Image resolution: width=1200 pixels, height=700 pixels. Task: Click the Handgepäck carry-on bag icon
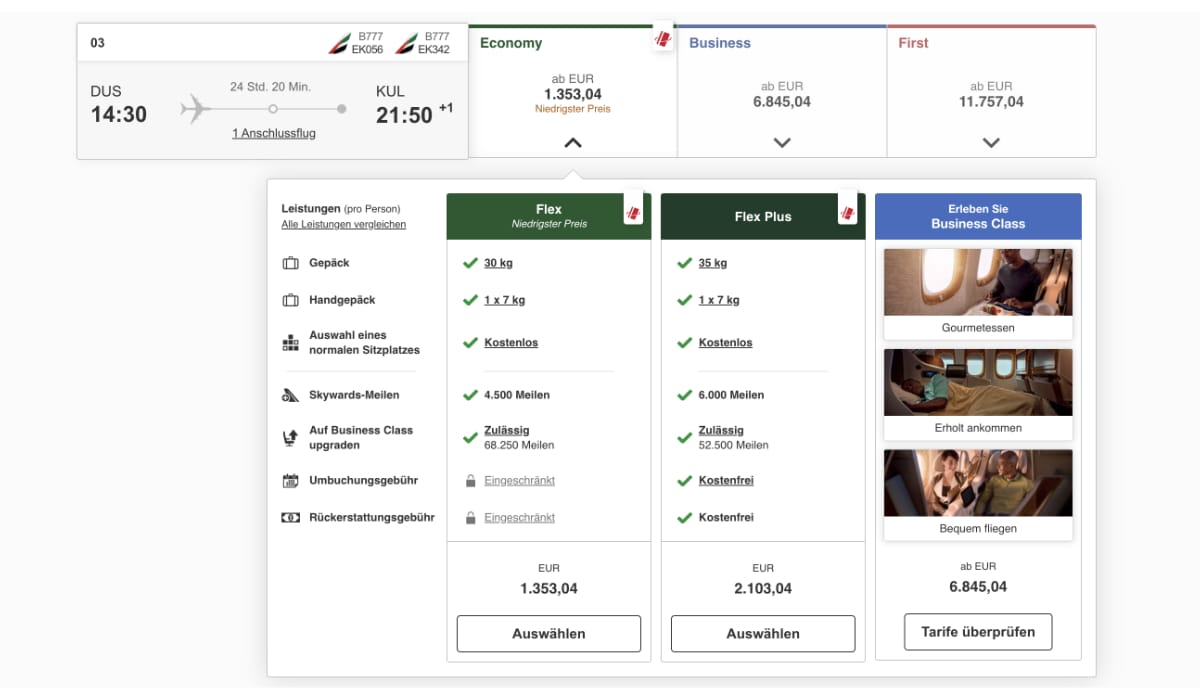292,299
